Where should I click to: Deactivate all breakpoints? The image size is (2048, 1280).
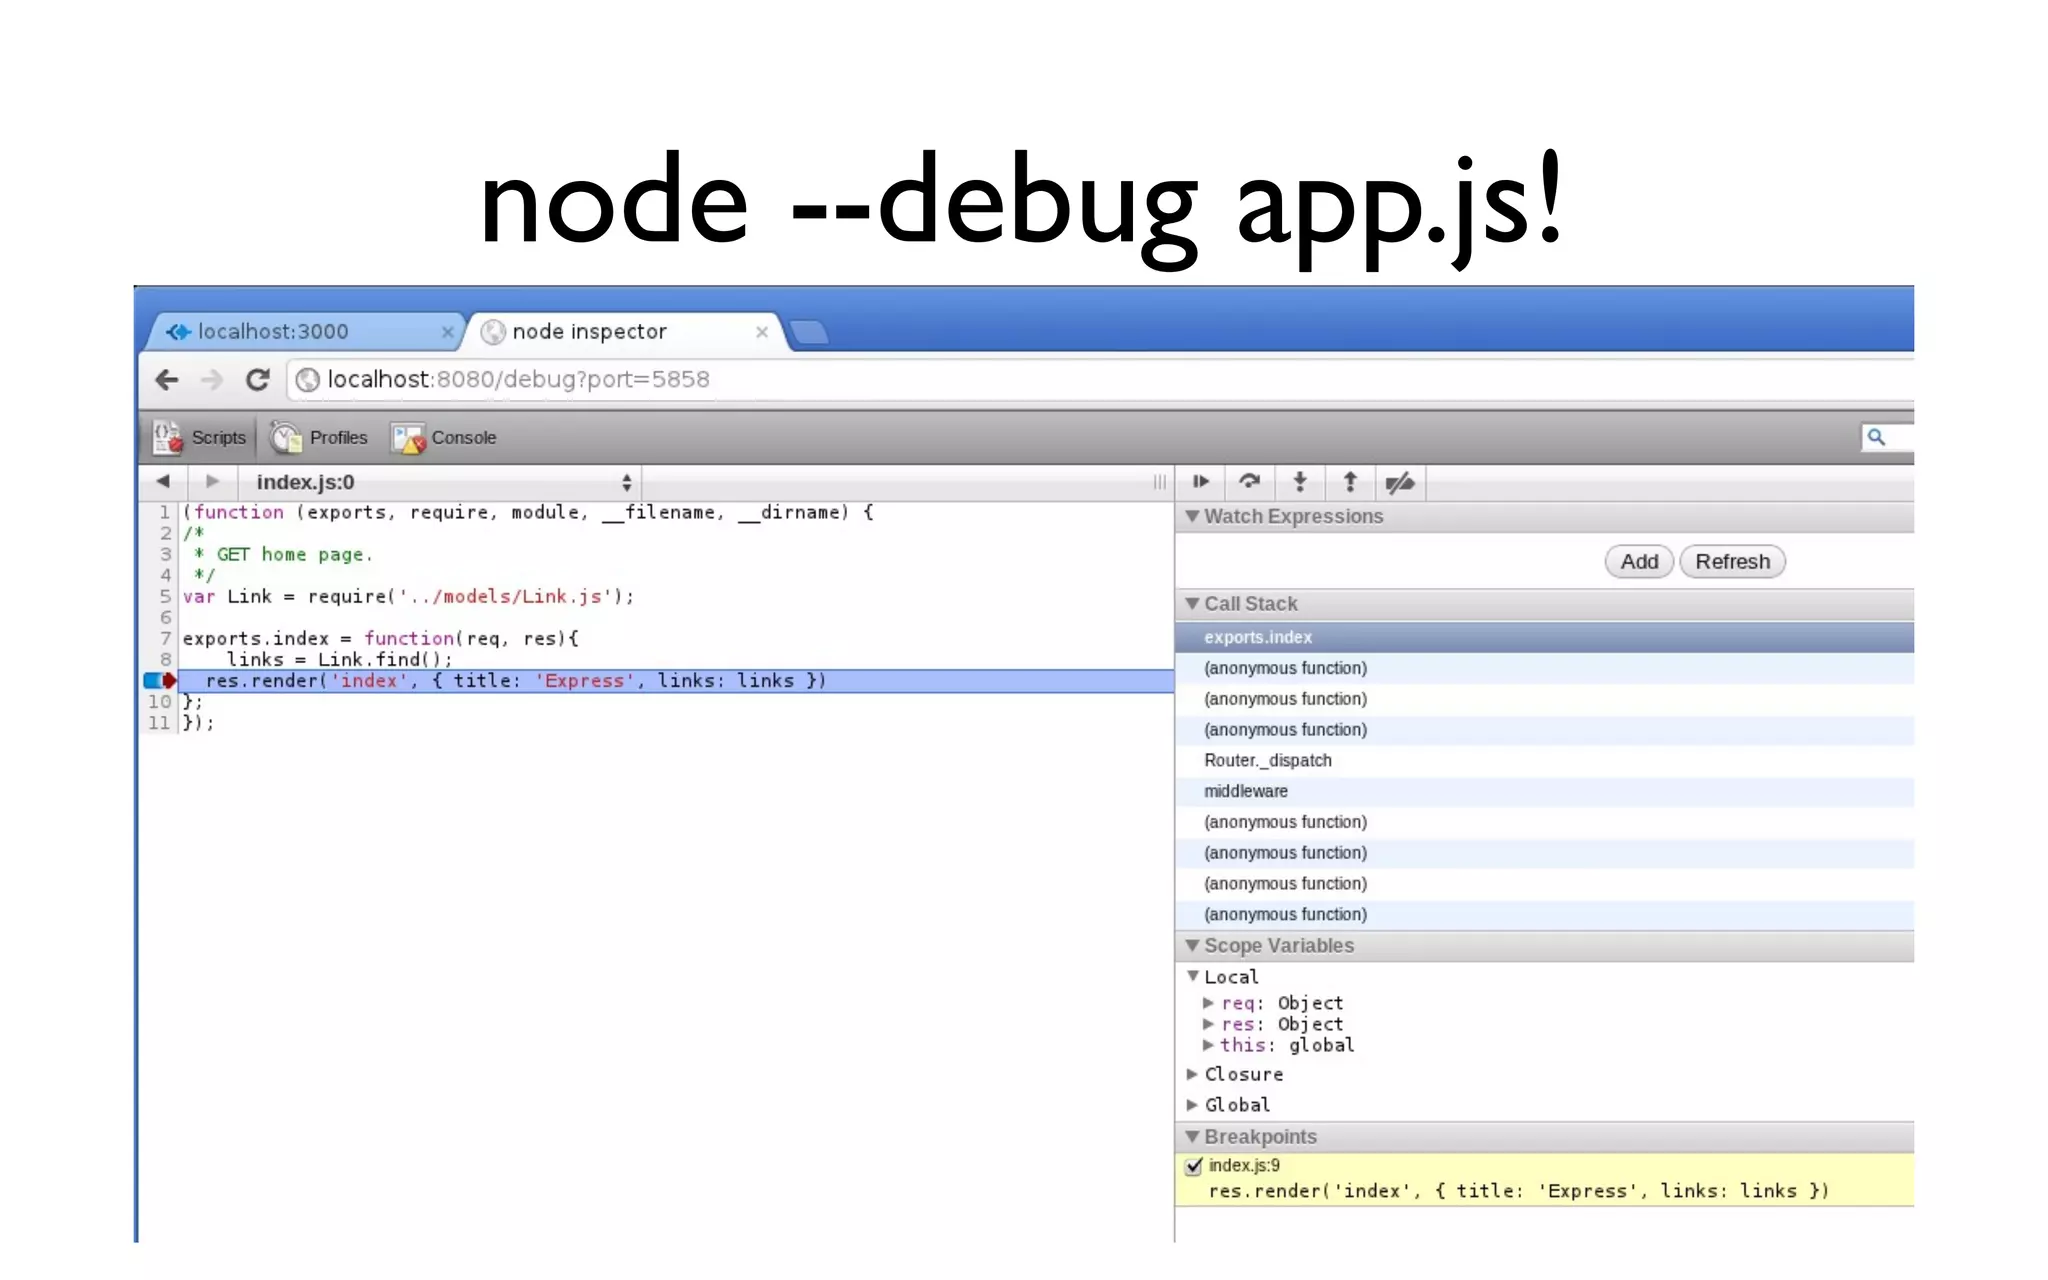1400,482
